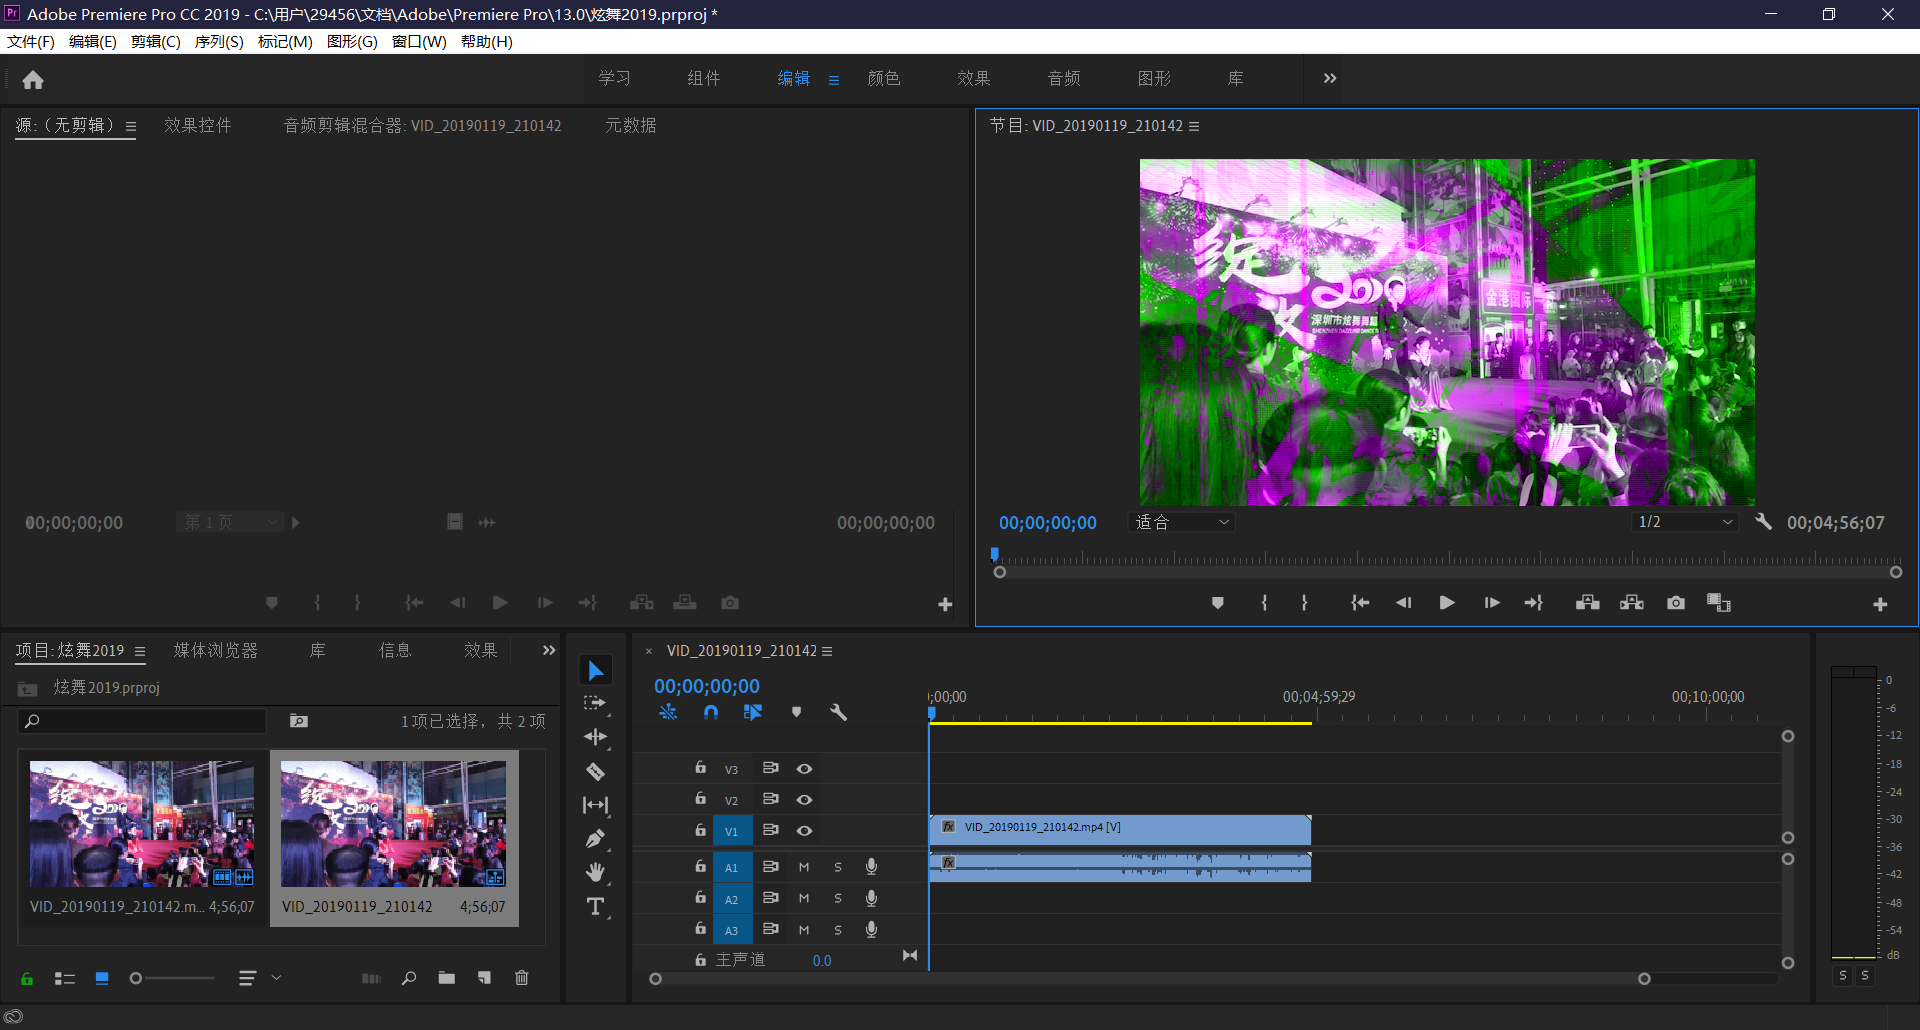Delete the selected item with the trash icon

(x=521, y=978)
